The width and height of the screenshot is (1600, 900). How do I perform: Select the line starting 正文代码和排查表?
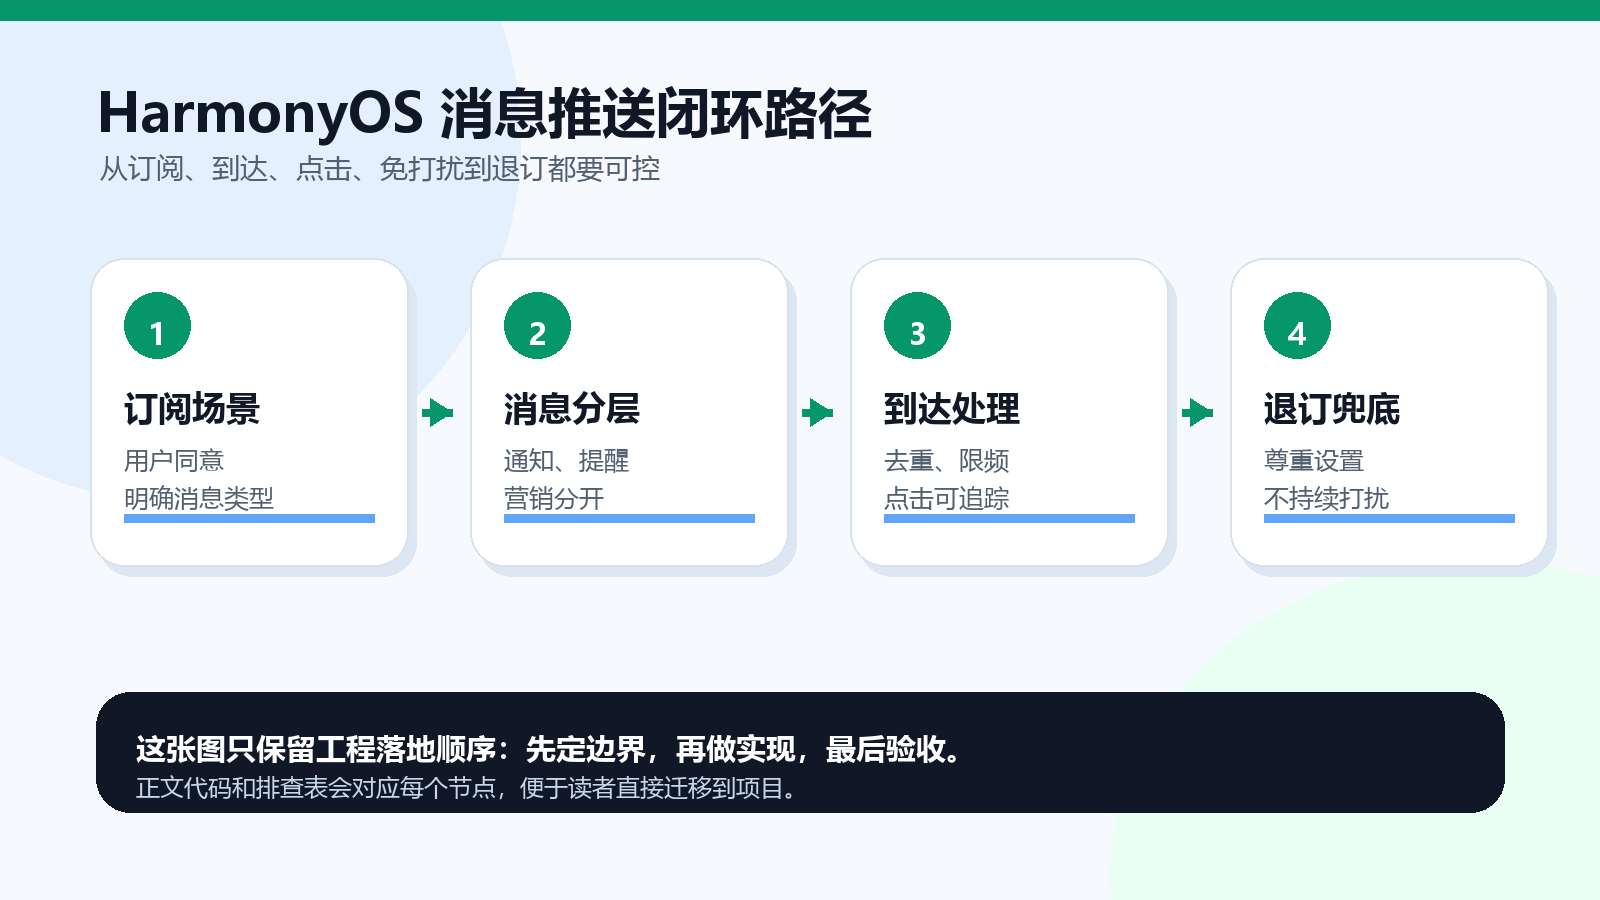coord(468,788)
